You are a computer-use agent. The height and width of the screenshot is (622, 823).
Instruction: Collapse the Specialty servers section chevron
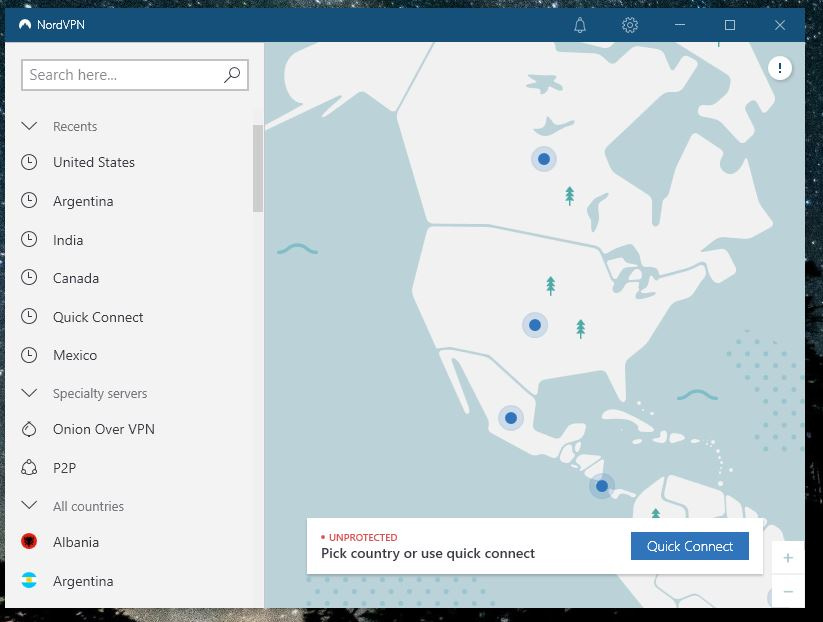point(29,393)
